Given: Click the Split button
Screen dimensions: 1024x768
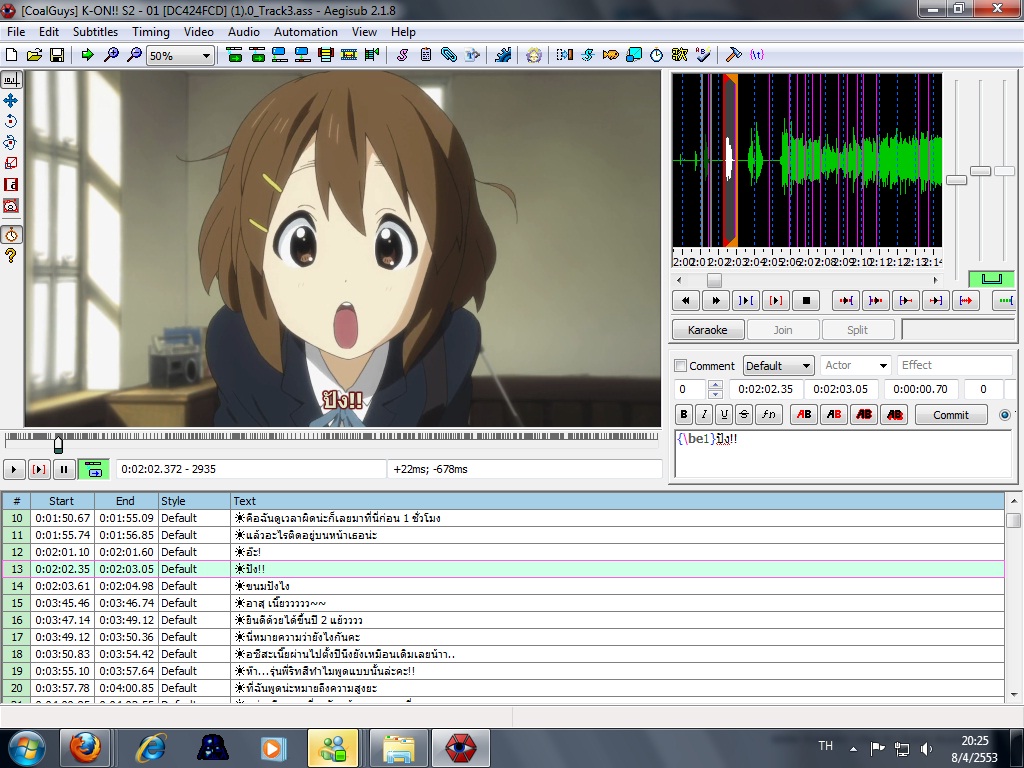Looking at the screenshot, I should pyautogui.click(x=857, y=330).
